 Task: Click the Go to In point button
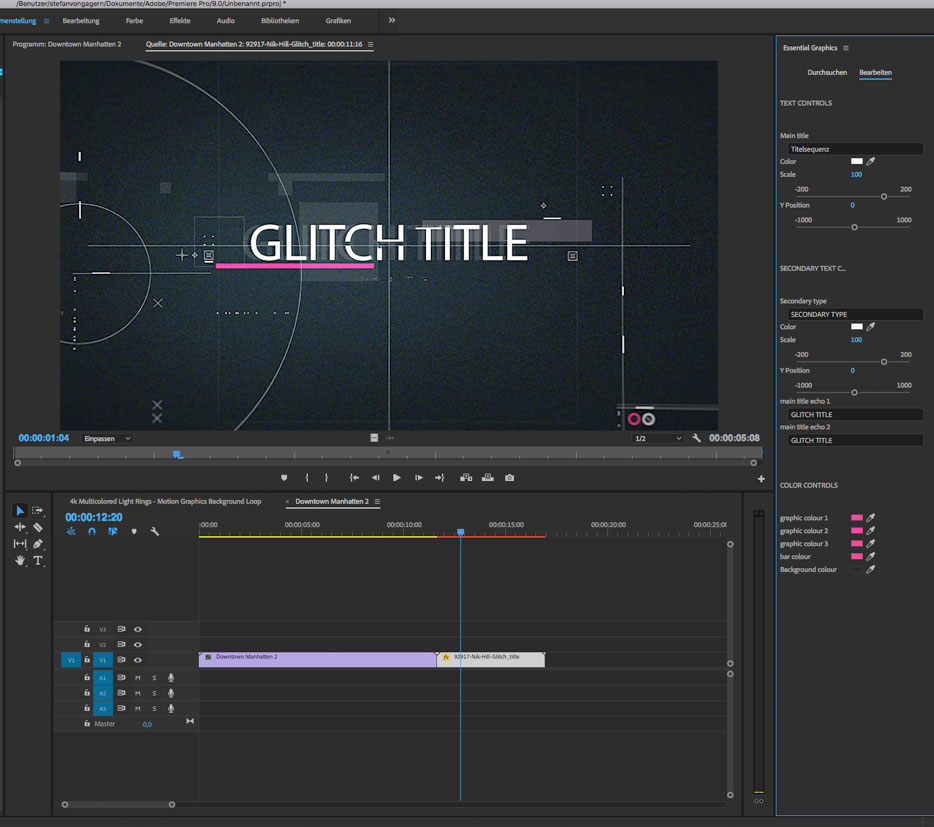point(354,478)
